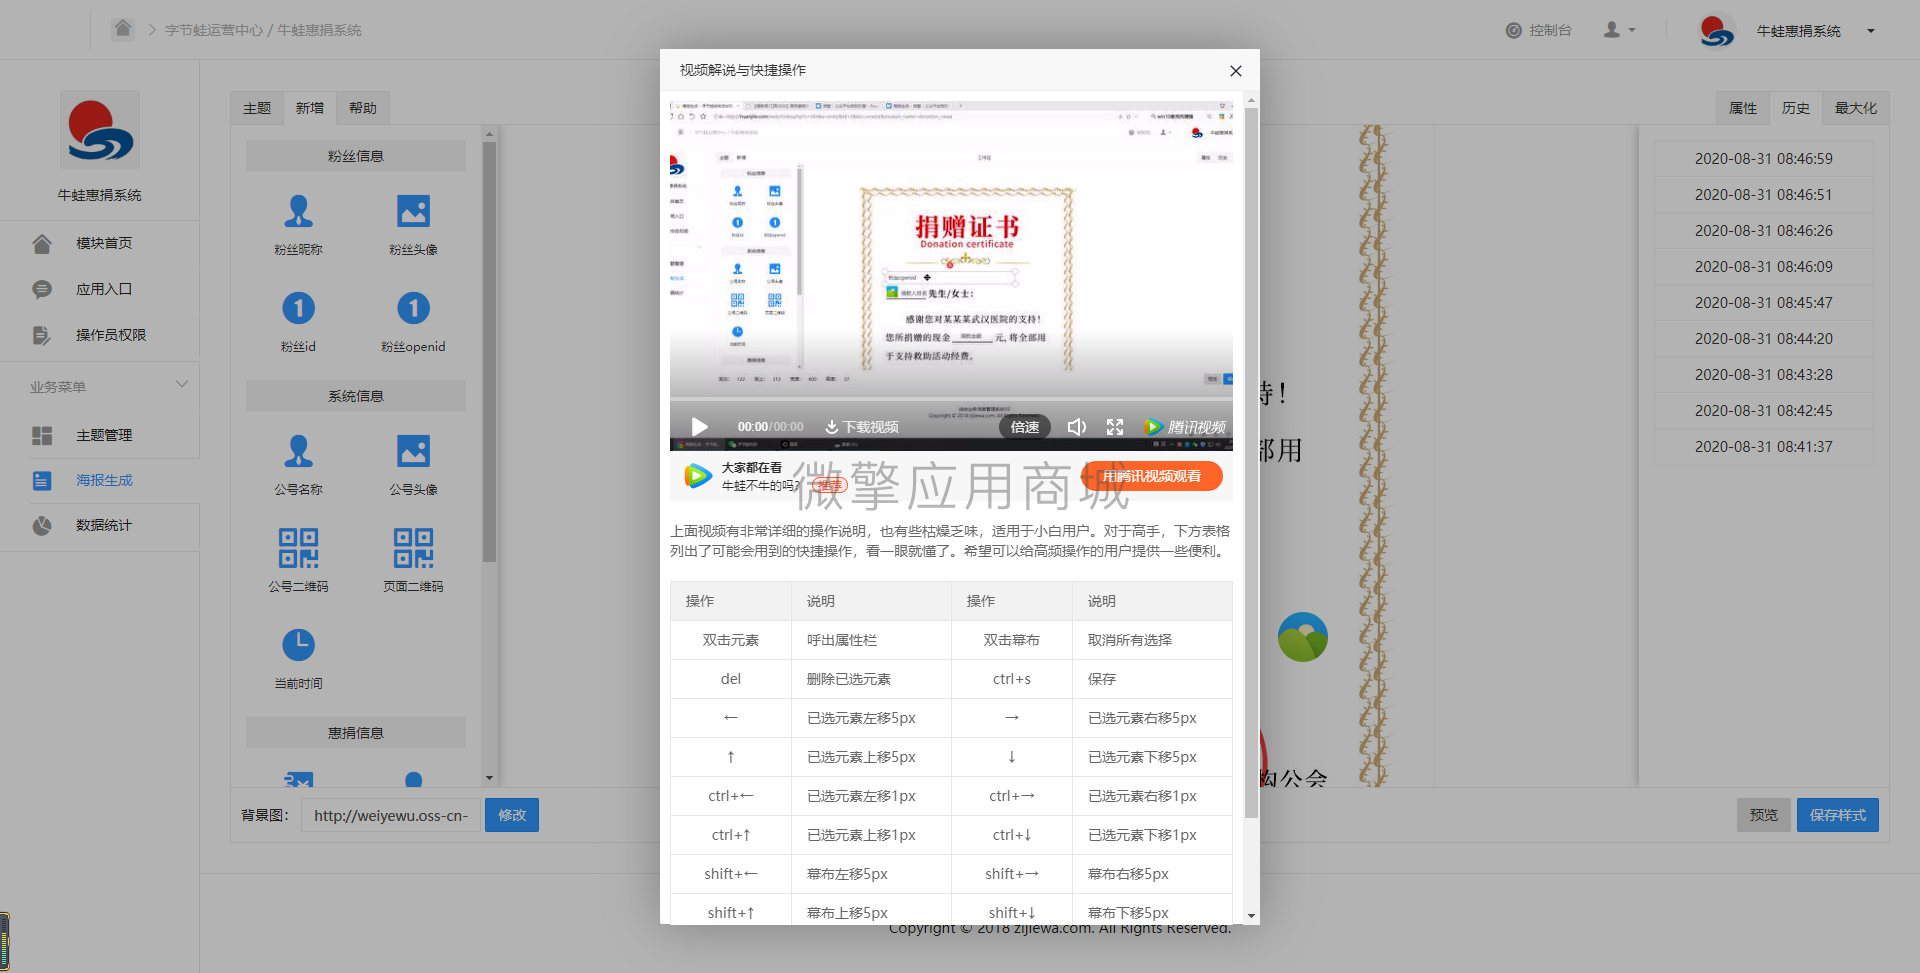
Task: Select history entry 2020-08-31 08:45:47
Action: point(1764,302)
